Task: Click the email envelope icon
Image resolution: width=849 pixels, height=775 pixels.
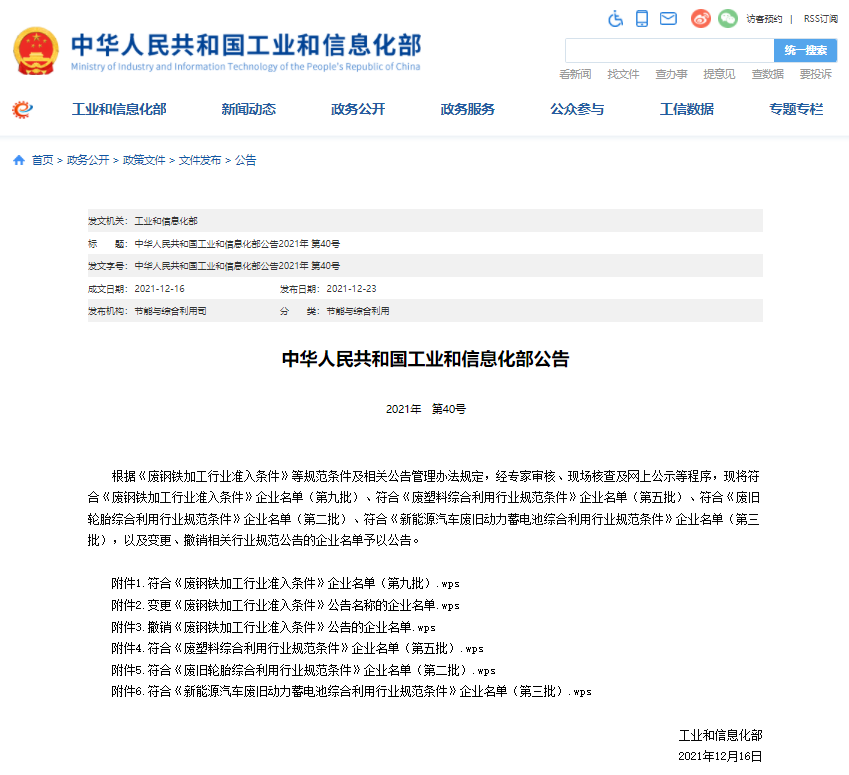Action: click(x=668, y=18)
